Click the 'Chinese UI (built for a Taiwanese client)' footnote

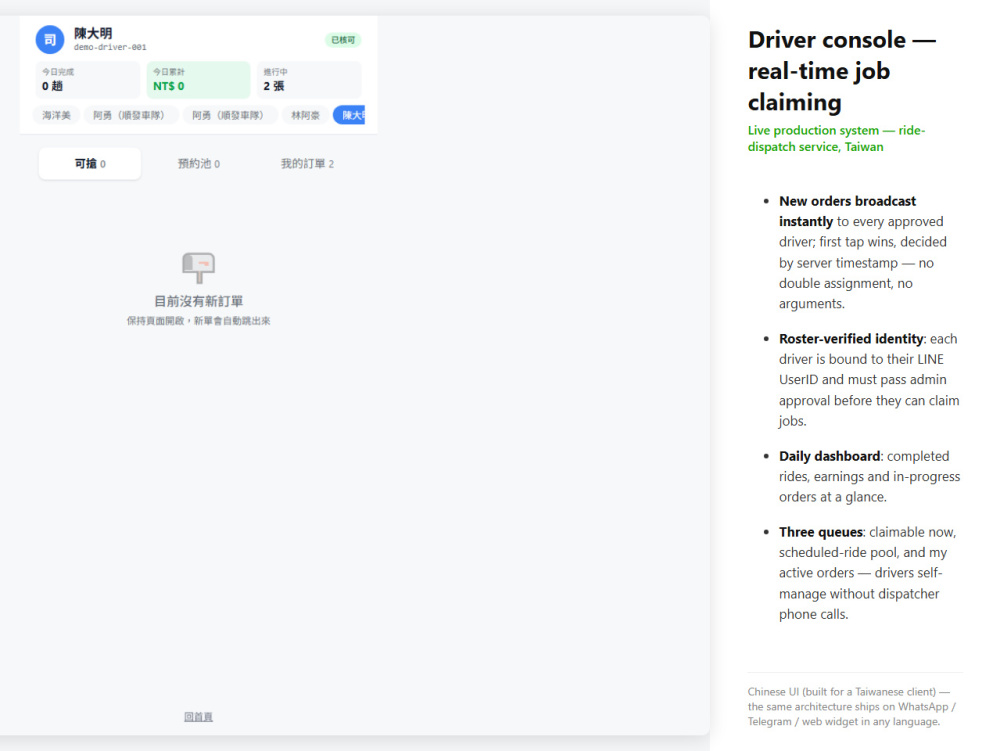[x=852, y=706]
